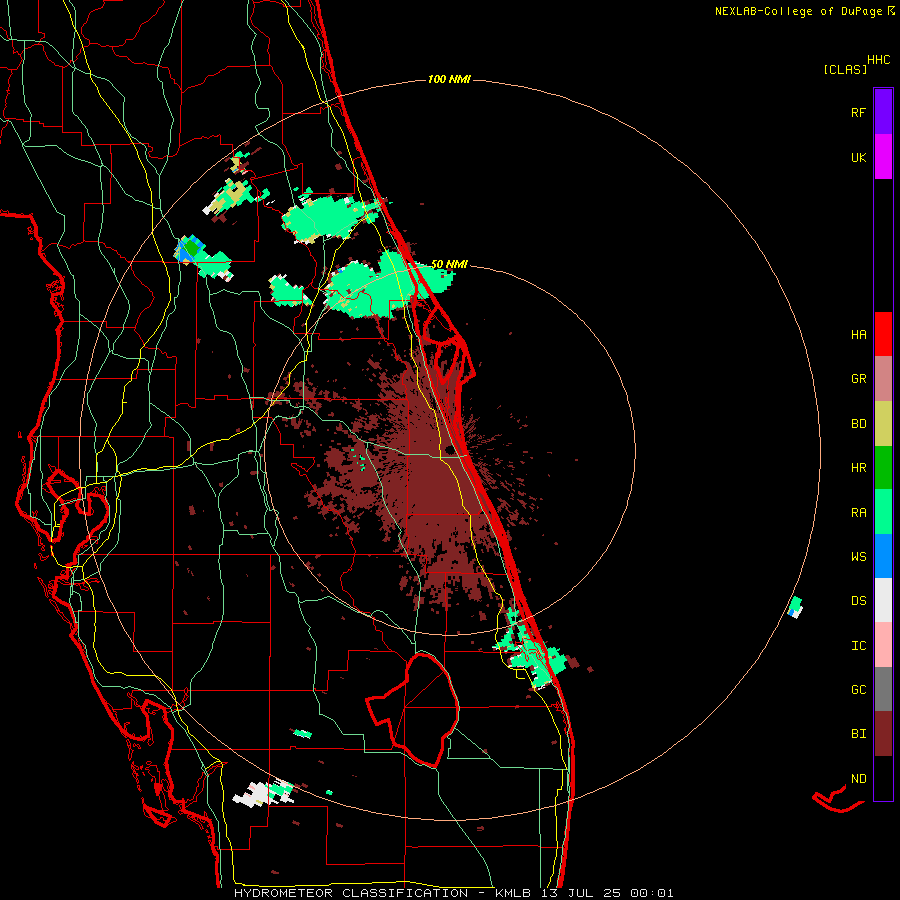Image resolution: width=900 pixels, height=900 pixels.
Task: Click the HR legend label
Action: (858, 468)
